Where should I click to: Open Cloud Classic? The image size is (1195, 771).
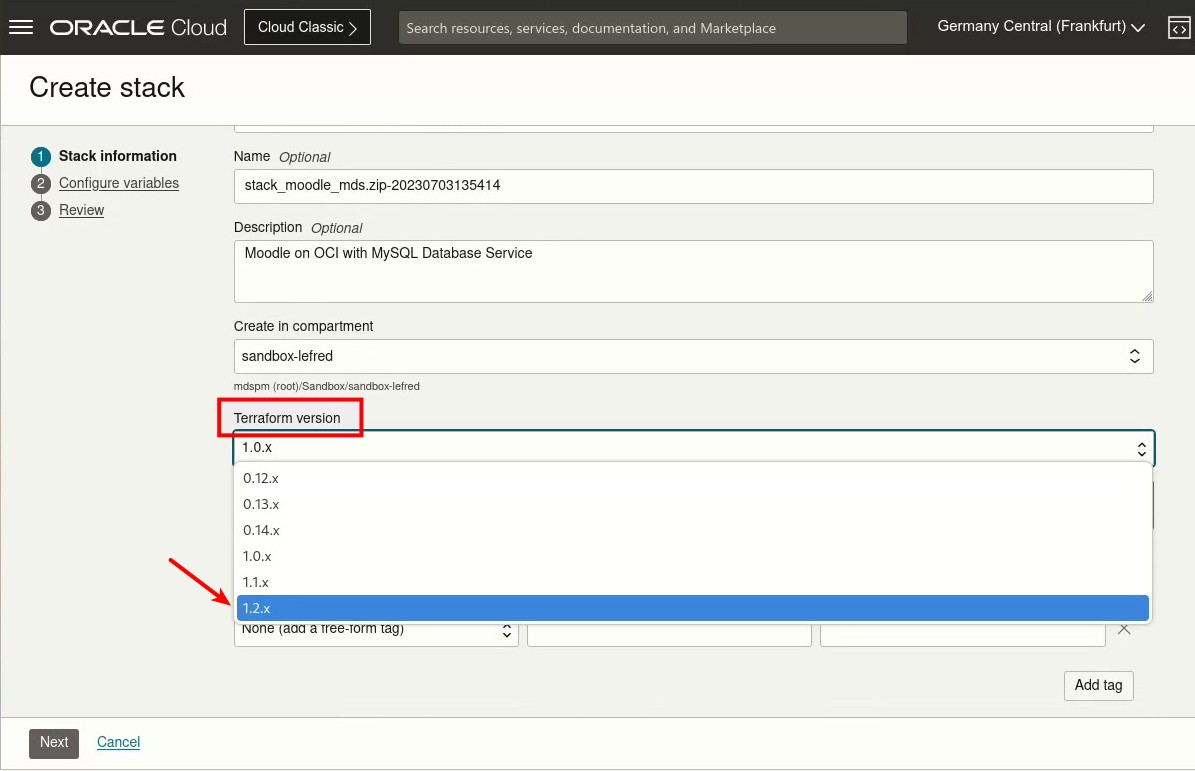307,27
